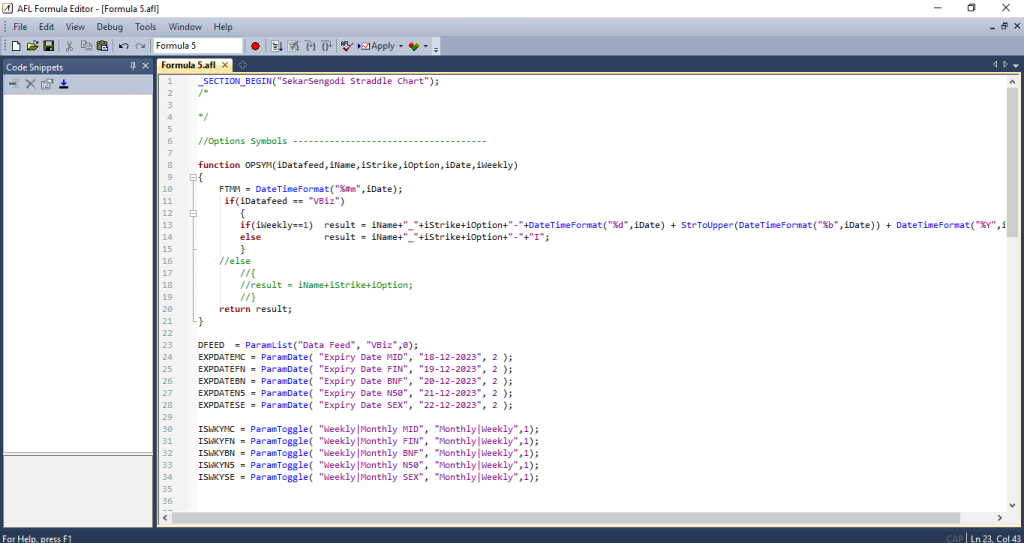The width and height of the screenshot is (1024, 543).
Task: Copy selected code using Copy icon
Action: click(86, 46)
